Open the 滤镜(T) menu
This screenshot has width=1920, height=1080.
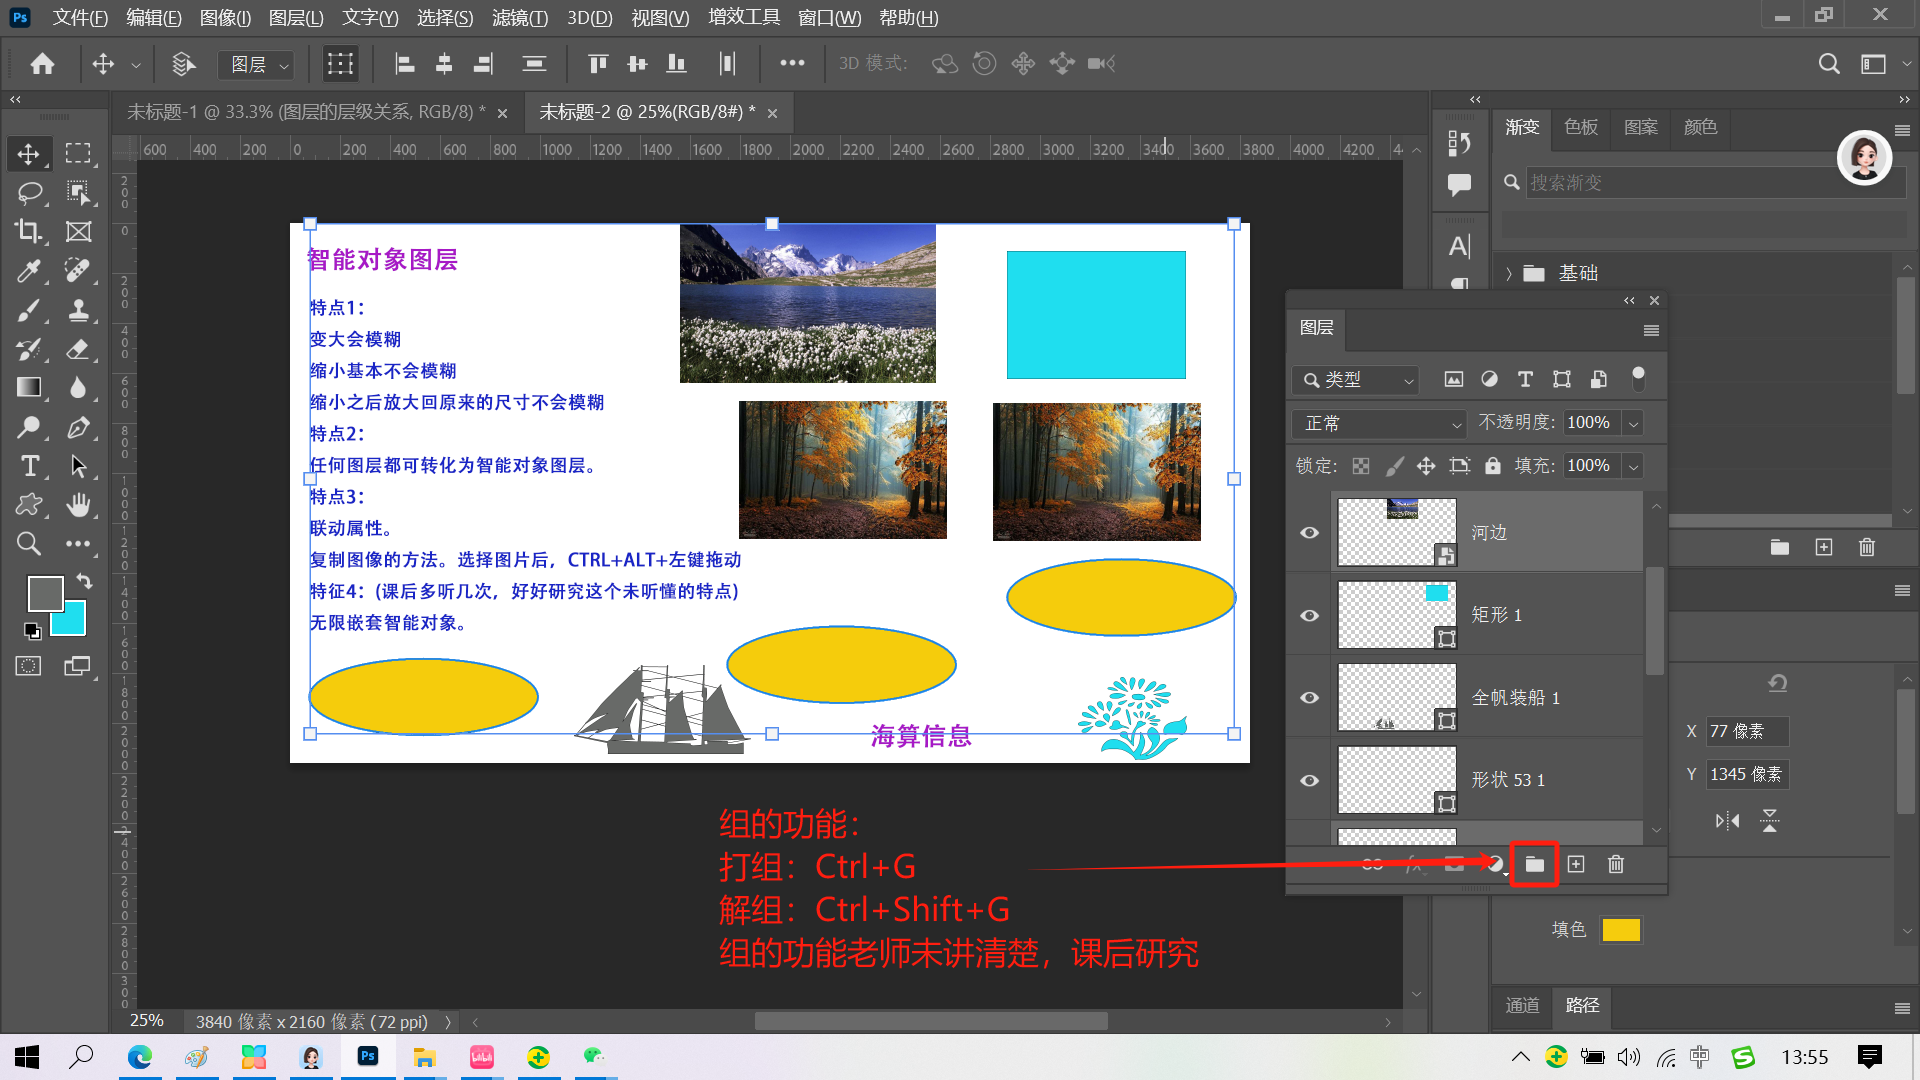pyautogui.click(x=519, y=17)
